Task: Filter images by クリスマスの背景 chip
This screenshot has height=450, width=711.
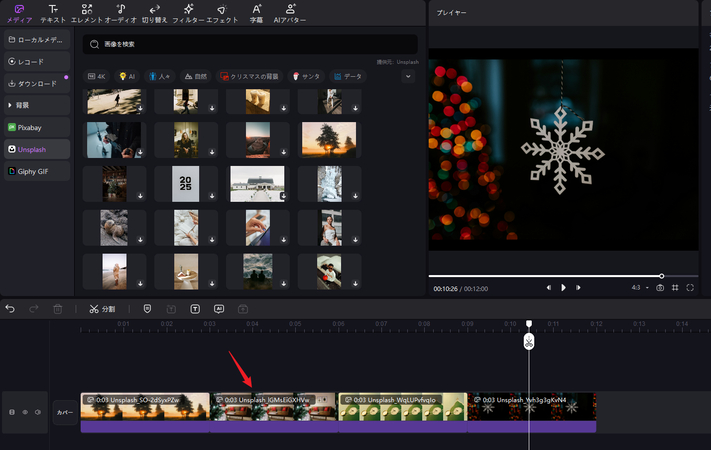Action: (252, 76)
